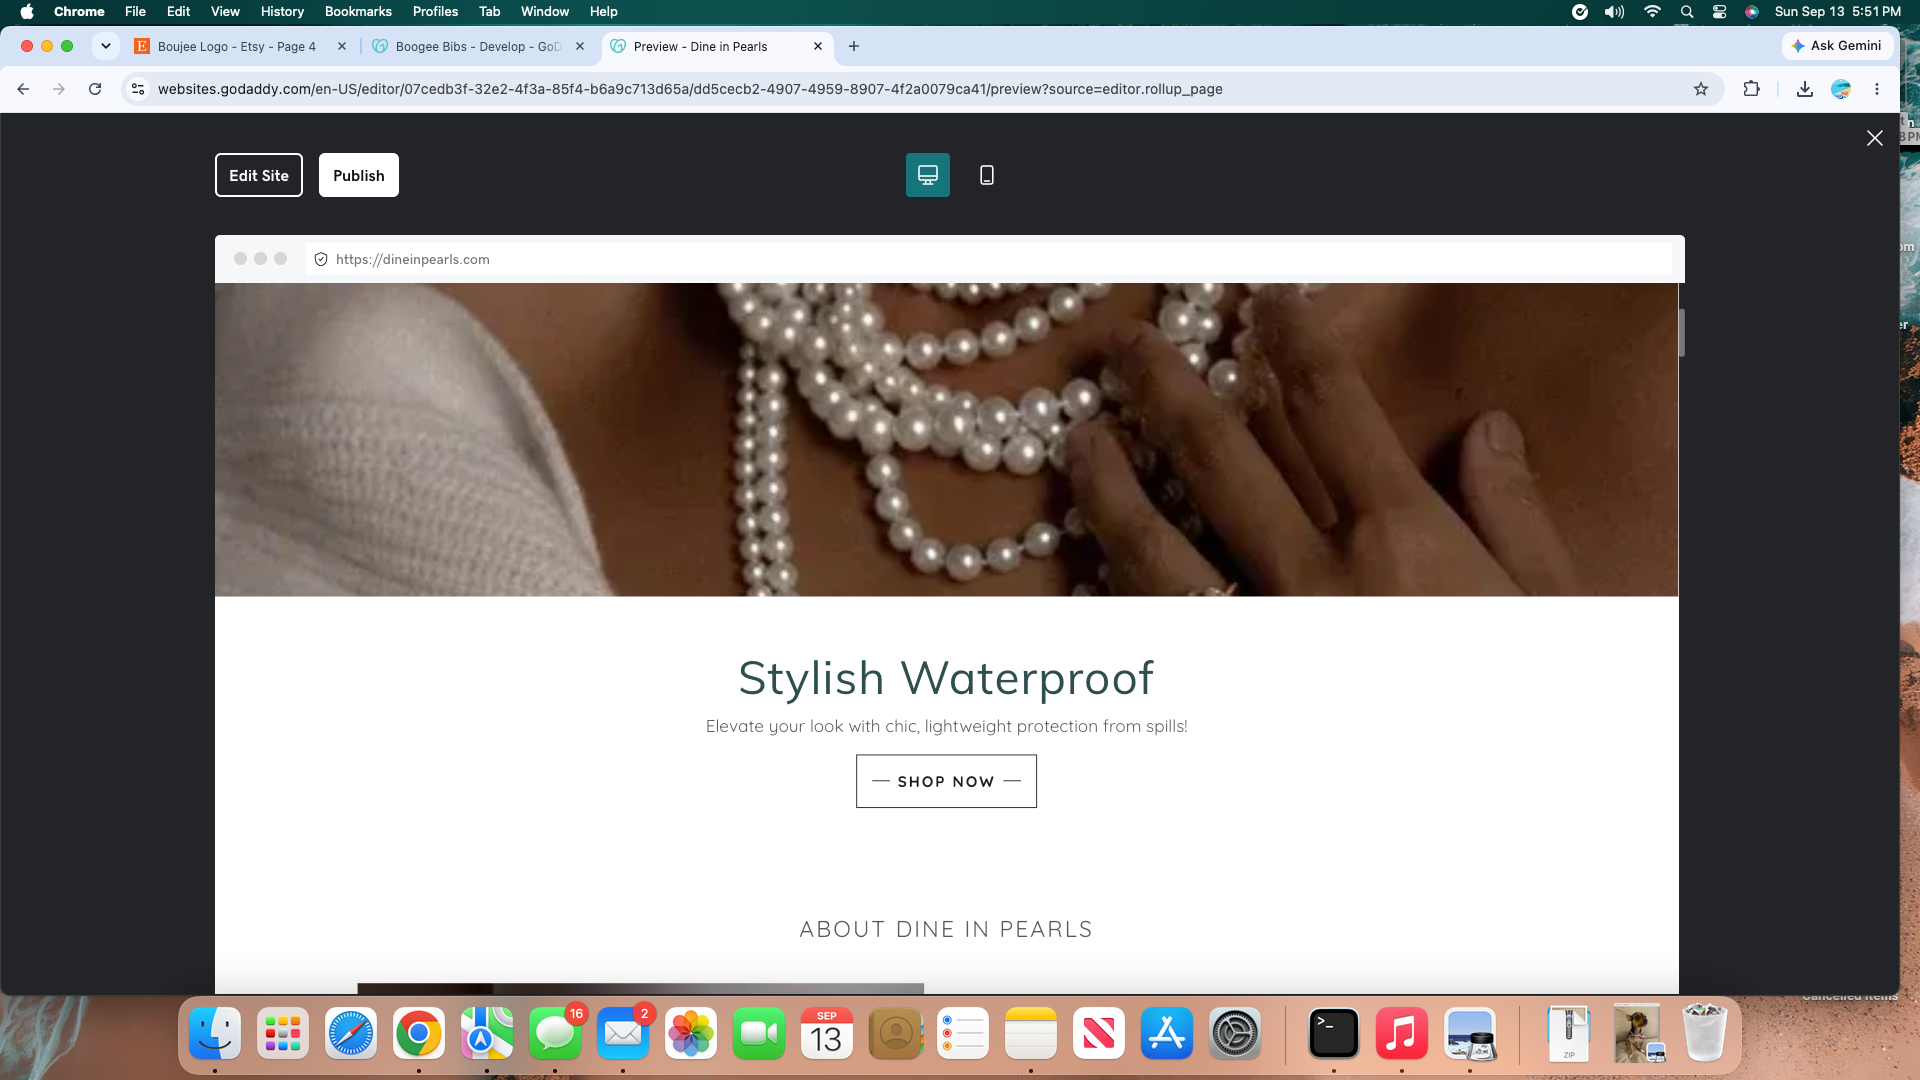This screenshot has width=1920, height=1080.
Task: View site information icon in address bar
Action: point(138,89)
